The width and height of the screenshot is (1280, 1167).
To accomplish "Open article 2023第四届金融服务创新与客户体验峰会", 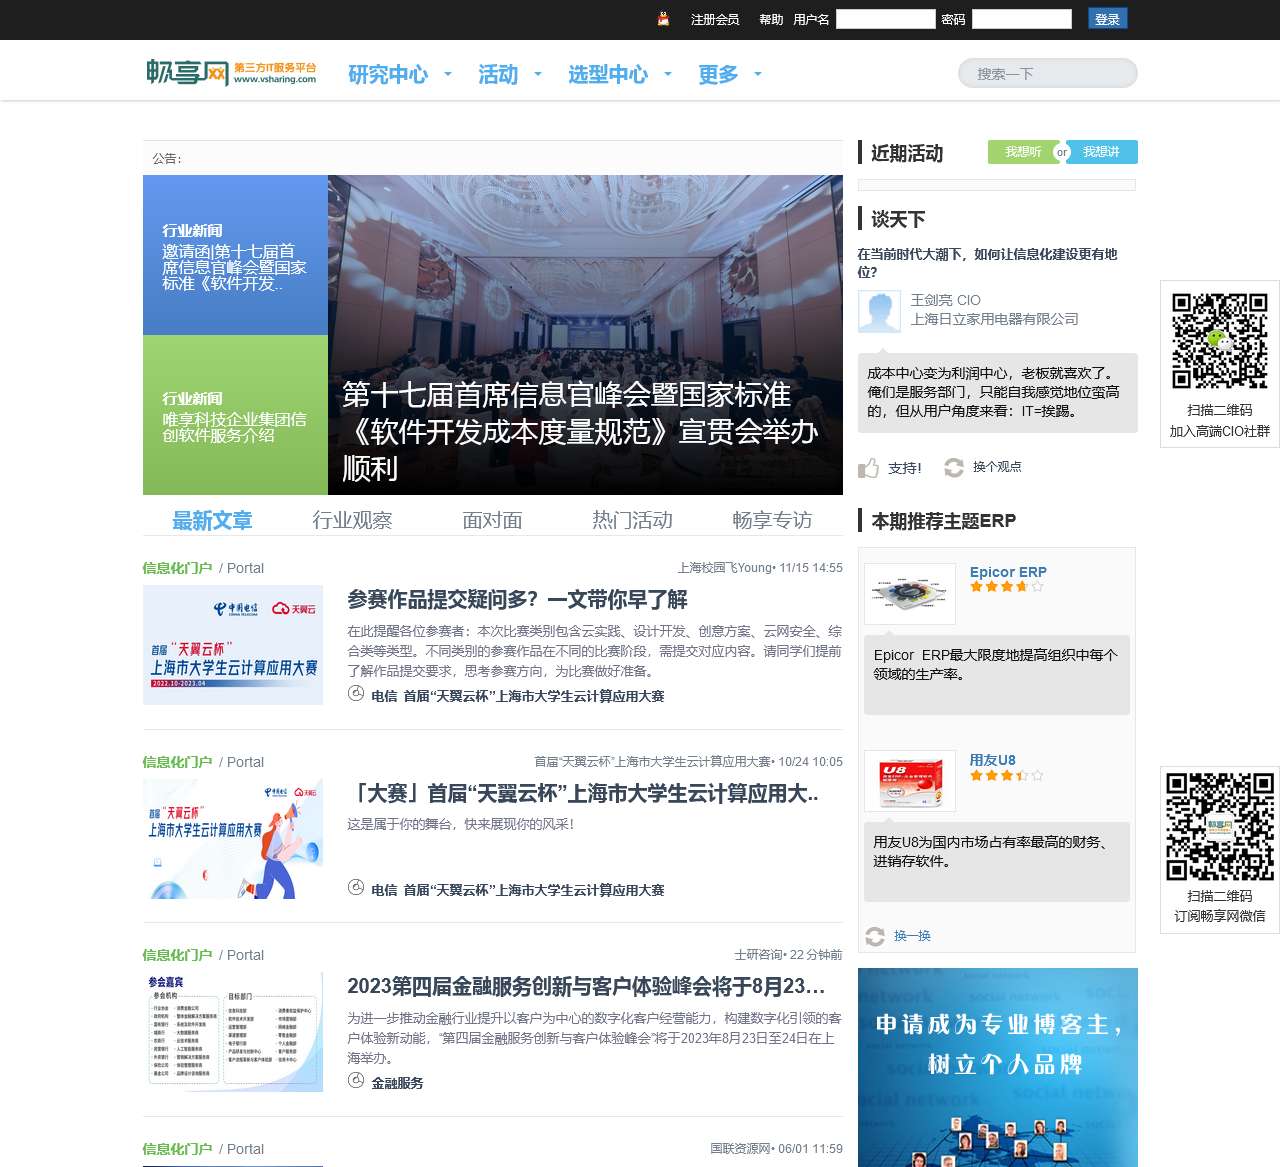I will [x=586, y=987].
